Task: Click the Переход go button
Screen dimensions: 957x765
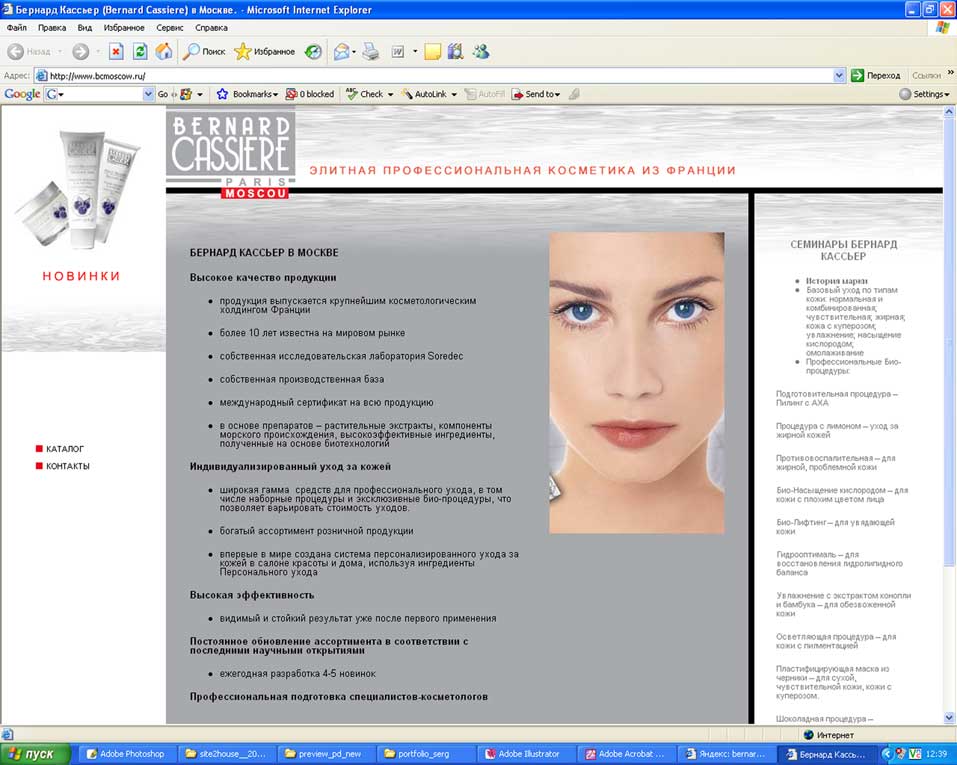Action: [x=876, y=75]
